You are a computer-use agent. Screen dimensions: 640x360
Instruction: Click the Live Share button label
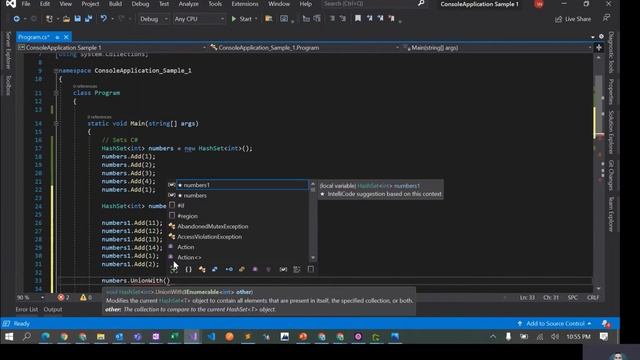pyautogui.click(x=578, y=19)
